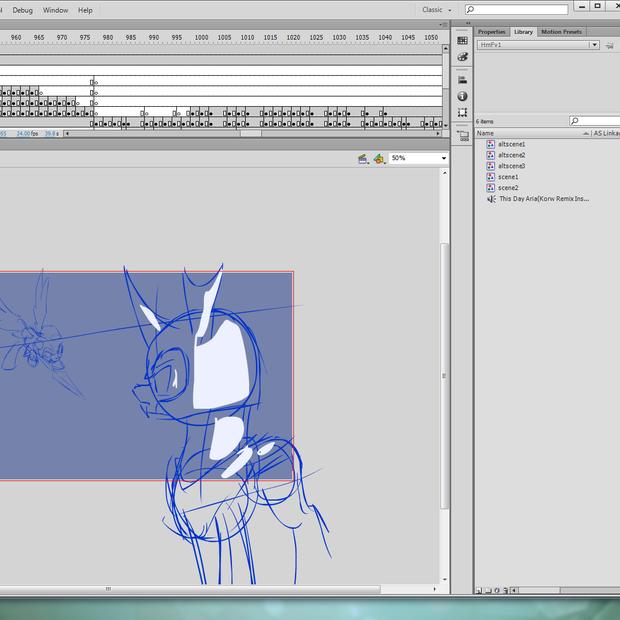Select altscene2 in the Library list
The image size is (620, 620).
coord(511,155)
